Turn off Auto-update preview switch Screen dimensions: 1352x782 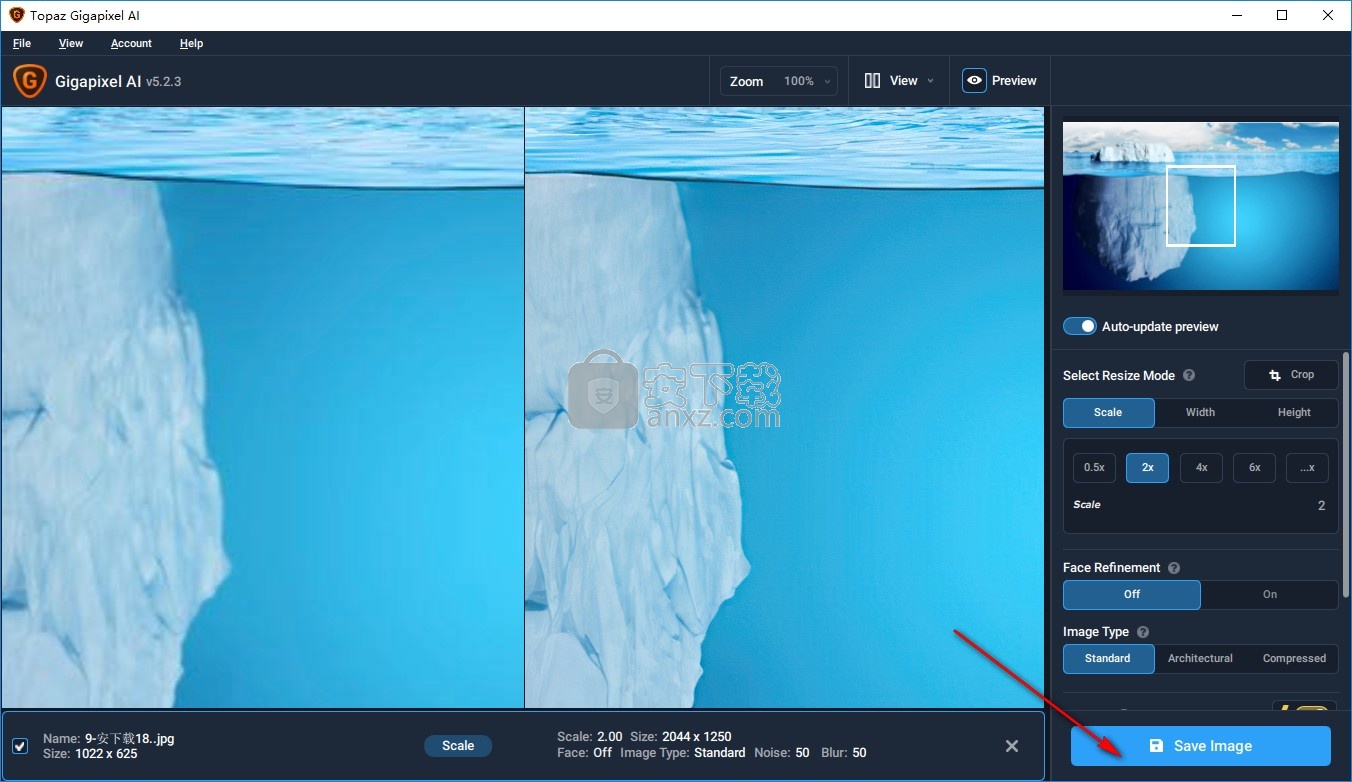pos(1080,326)
